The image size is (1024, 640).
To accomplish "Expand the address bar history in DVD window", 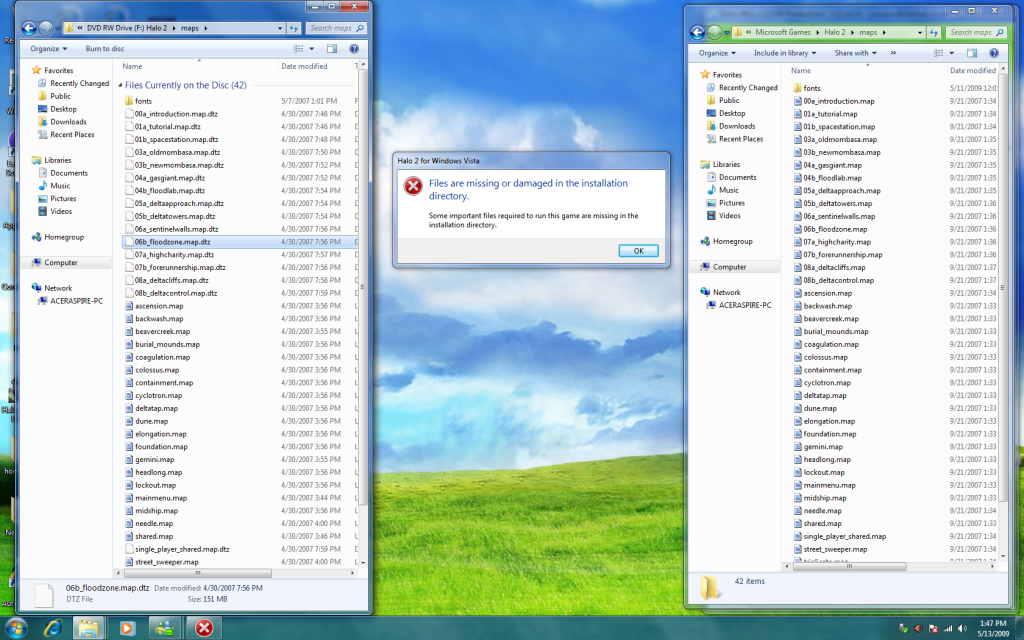I will coord(280,28).
